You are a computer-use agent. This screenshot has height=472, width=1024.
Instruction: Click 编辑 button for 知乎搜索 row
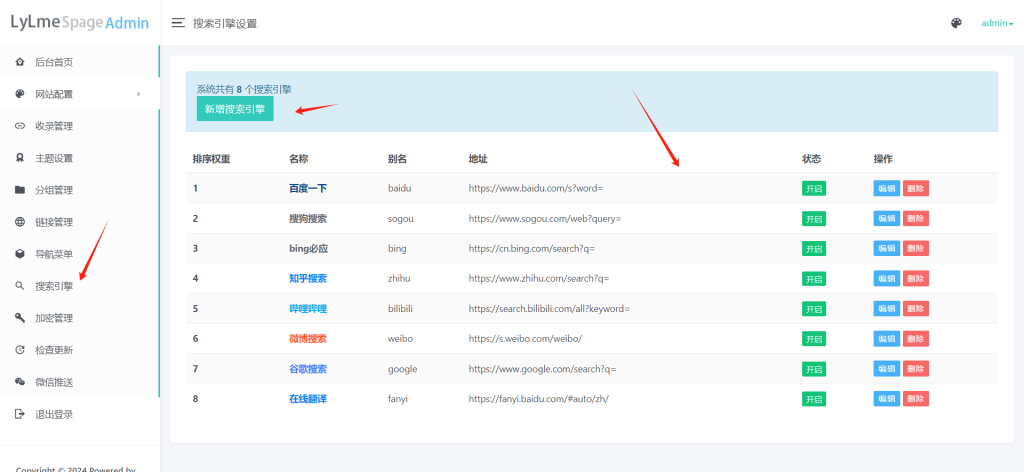[x=886, y=279]
